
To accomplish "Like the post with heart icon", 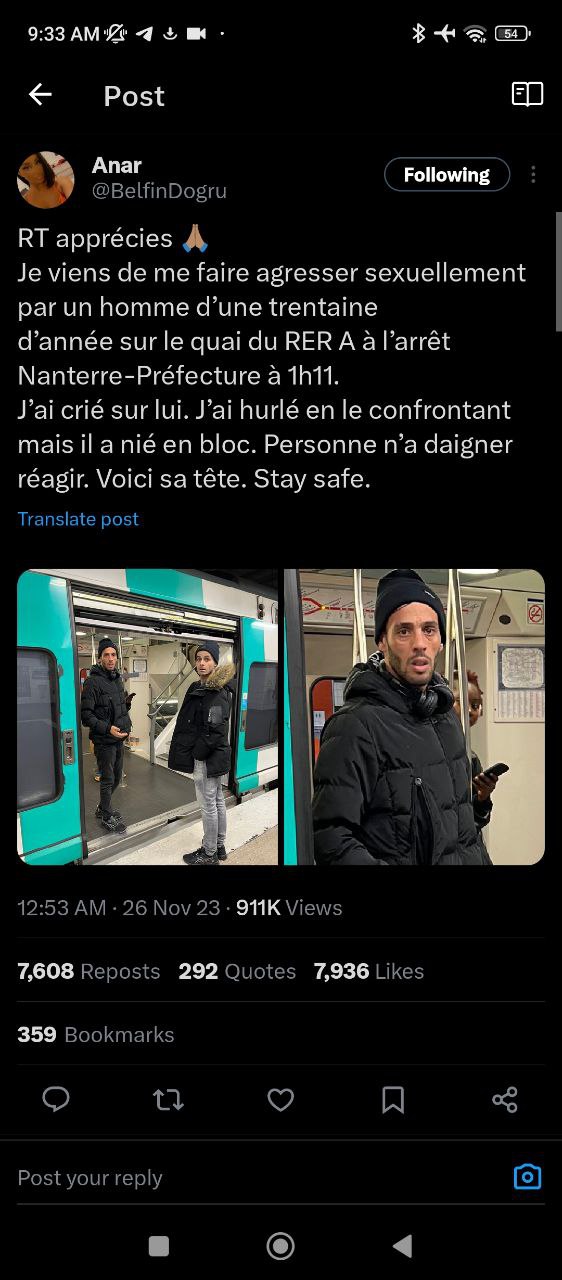I will (x=281, y=1100).
